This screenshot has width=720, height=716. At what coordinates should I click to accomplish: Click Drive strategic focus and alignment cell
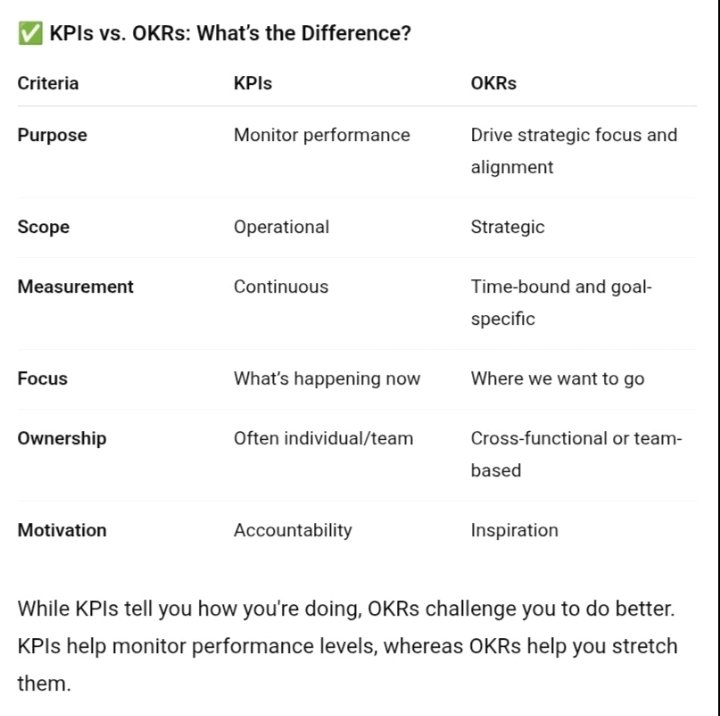[574, 151]
